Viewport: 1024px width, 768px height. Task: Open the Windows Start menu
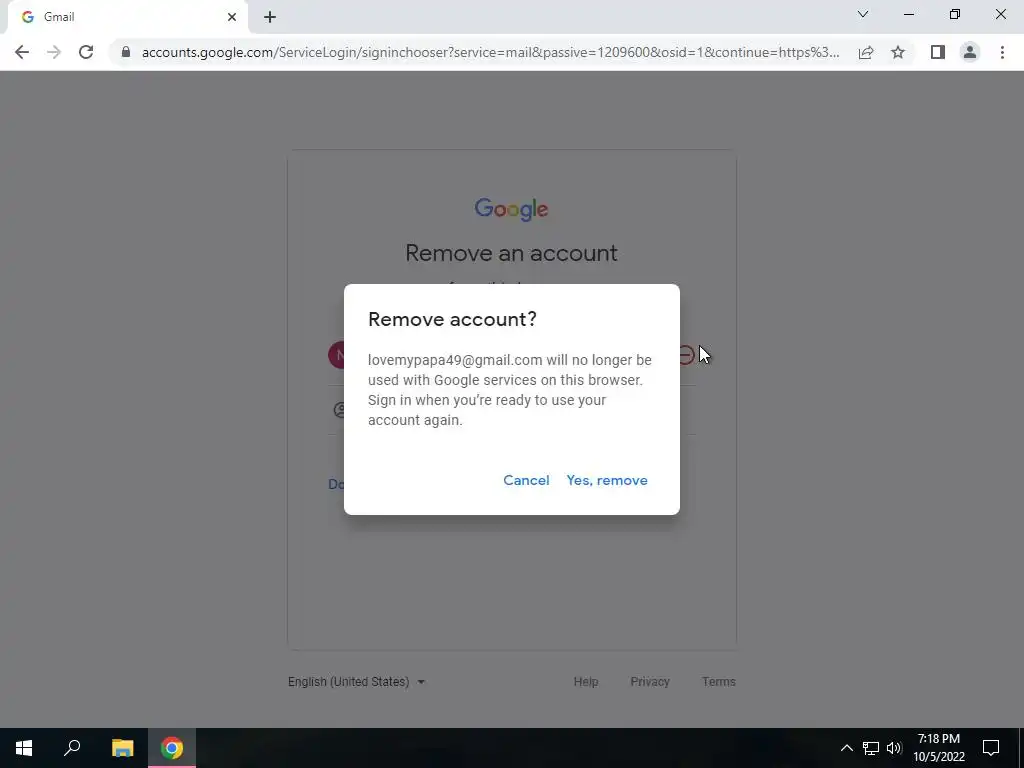point(24,748)
